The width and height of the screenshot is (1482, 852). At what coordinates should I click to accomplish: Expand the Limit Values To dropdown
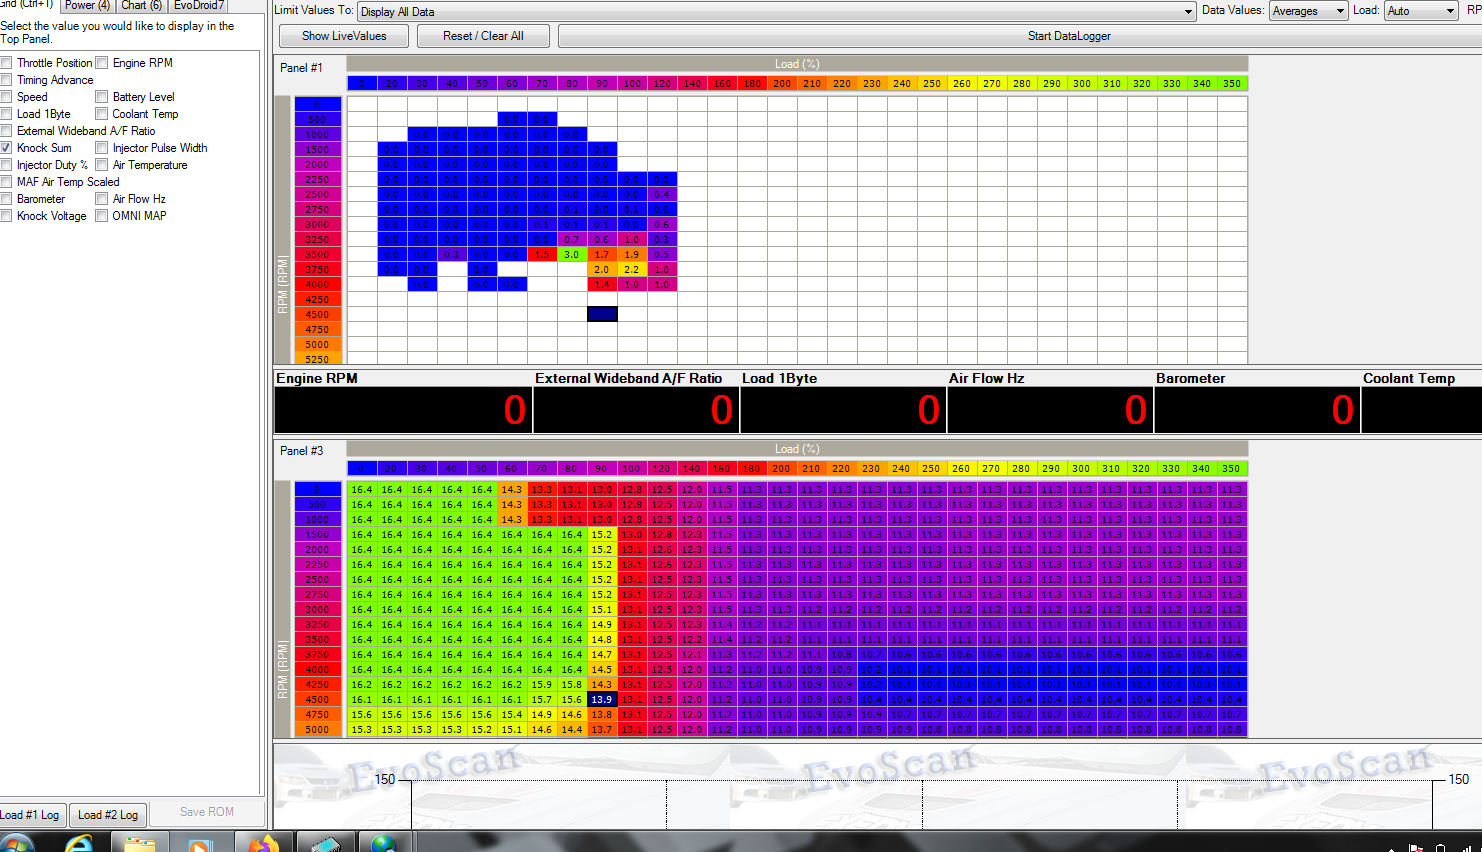(1188, 12)
